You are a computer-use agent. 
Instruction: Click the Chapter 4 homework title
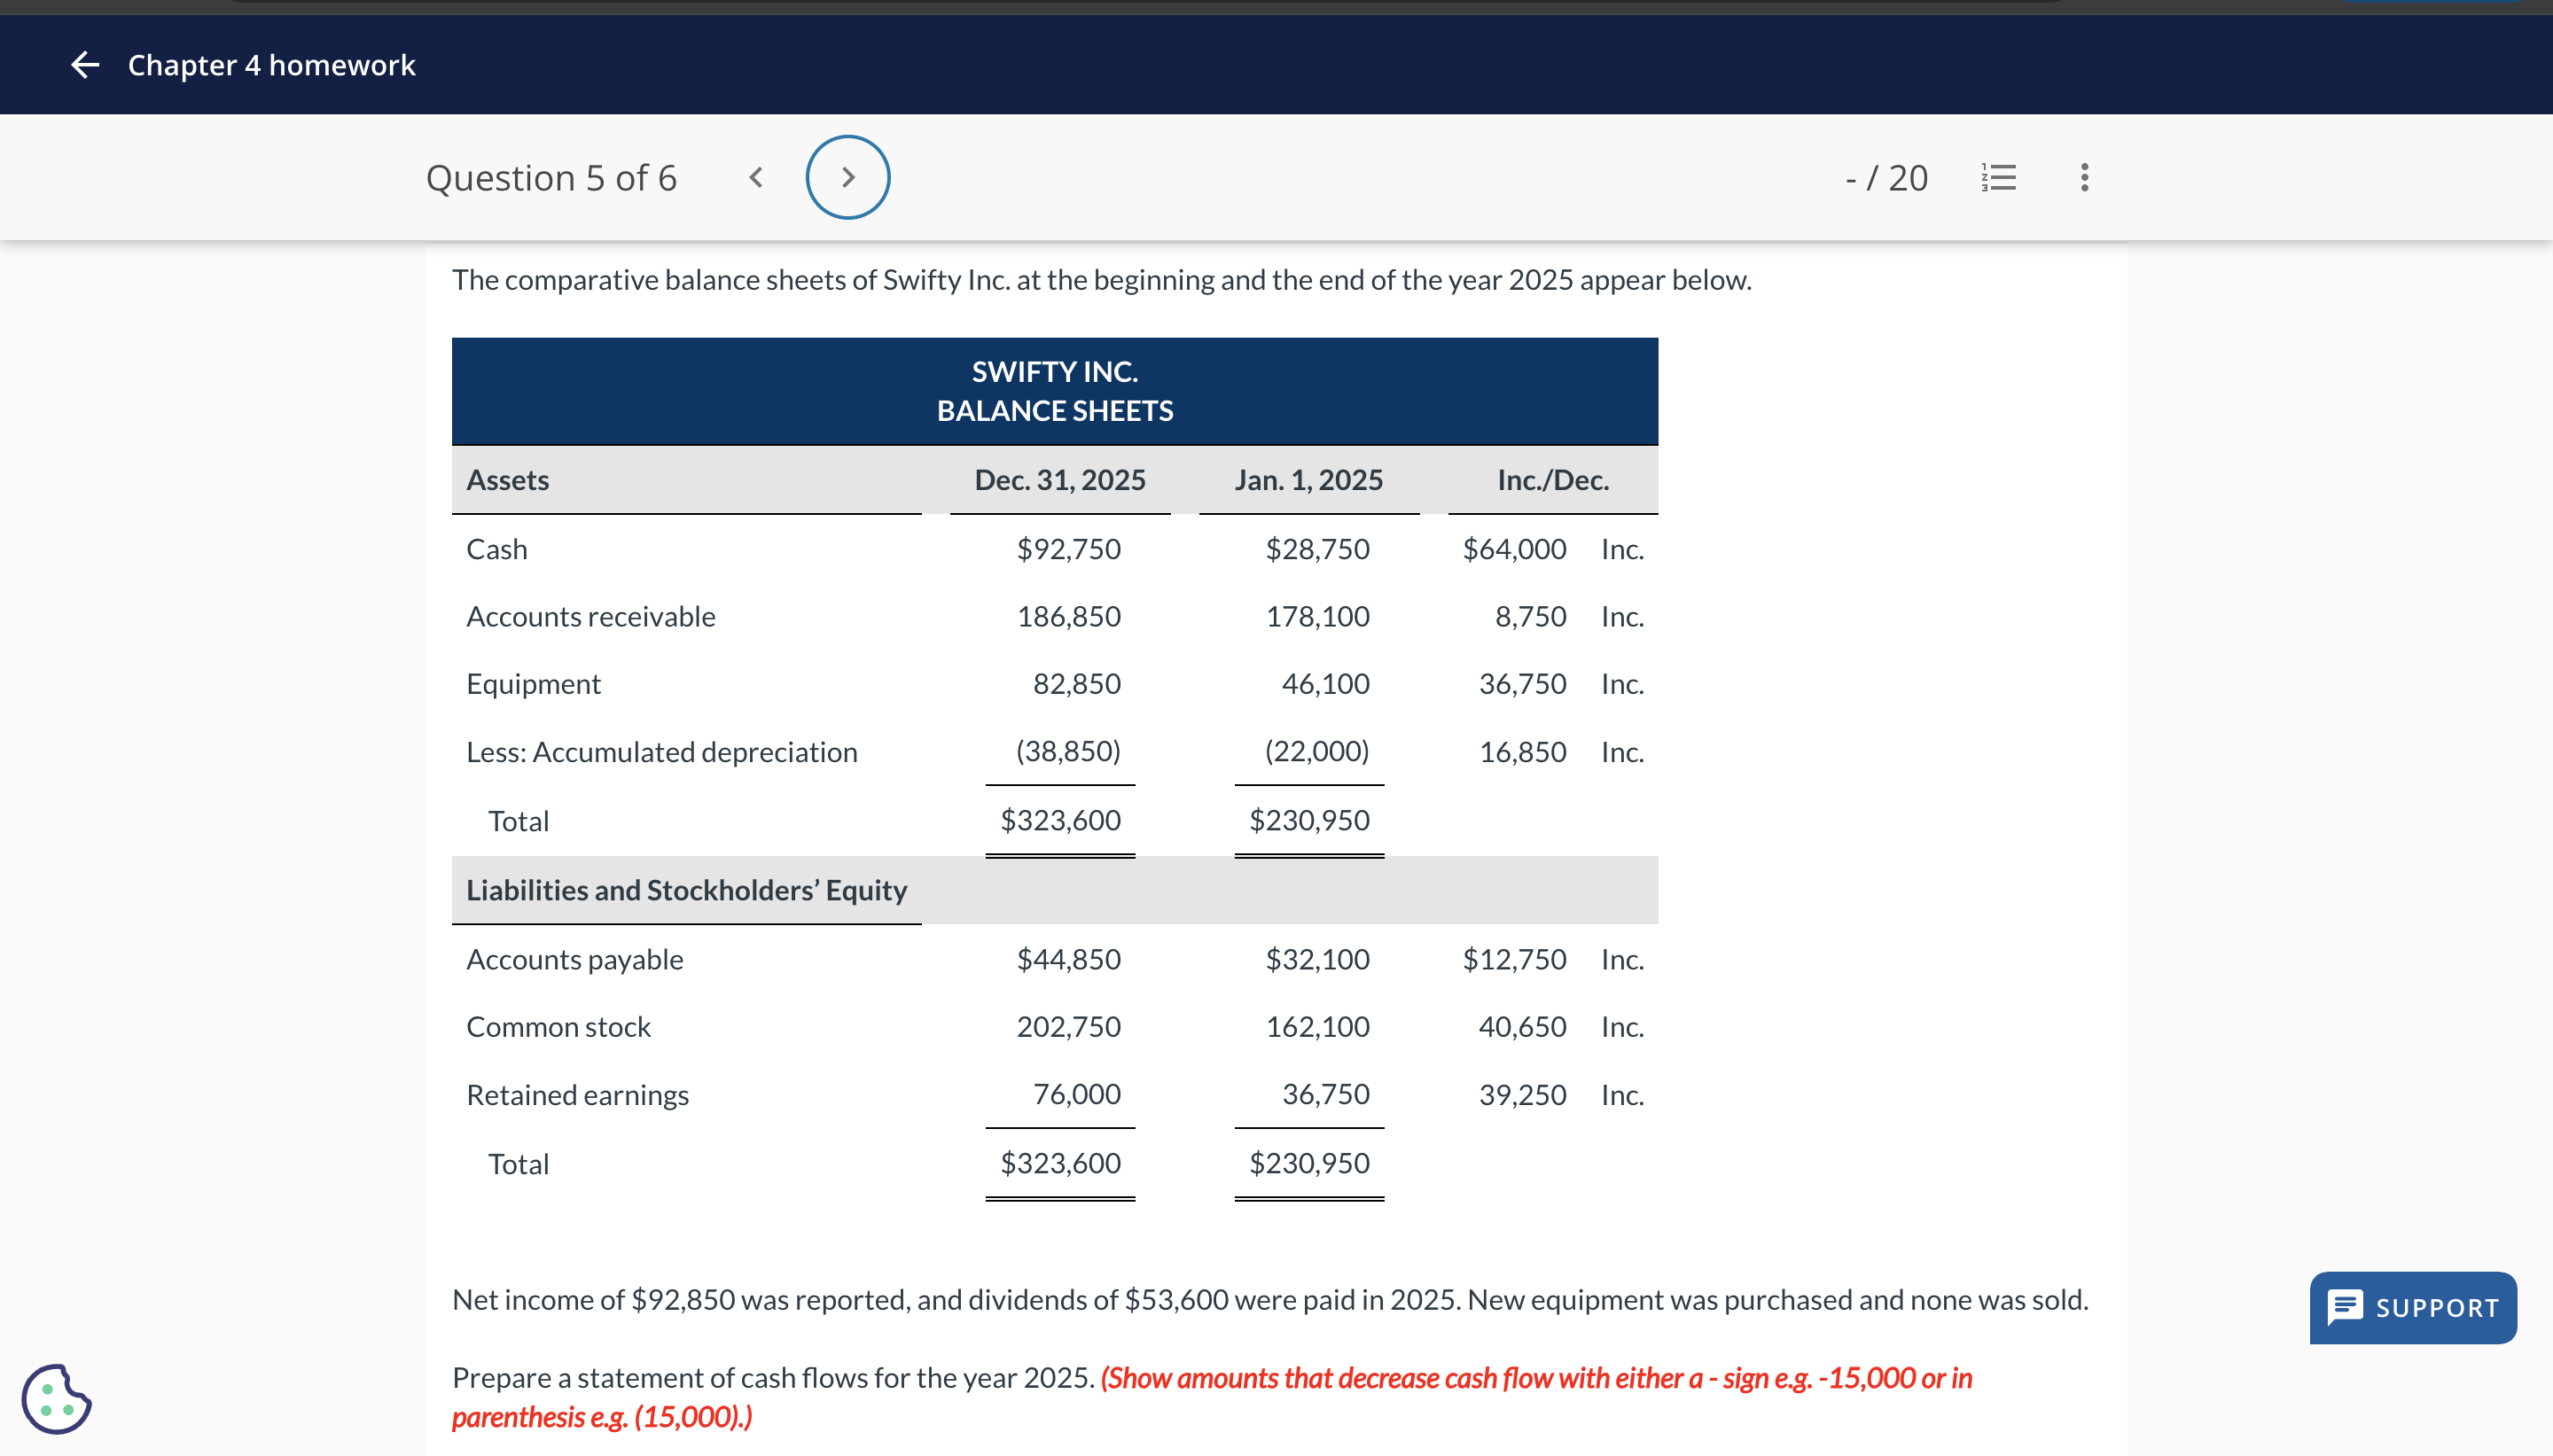271,65
